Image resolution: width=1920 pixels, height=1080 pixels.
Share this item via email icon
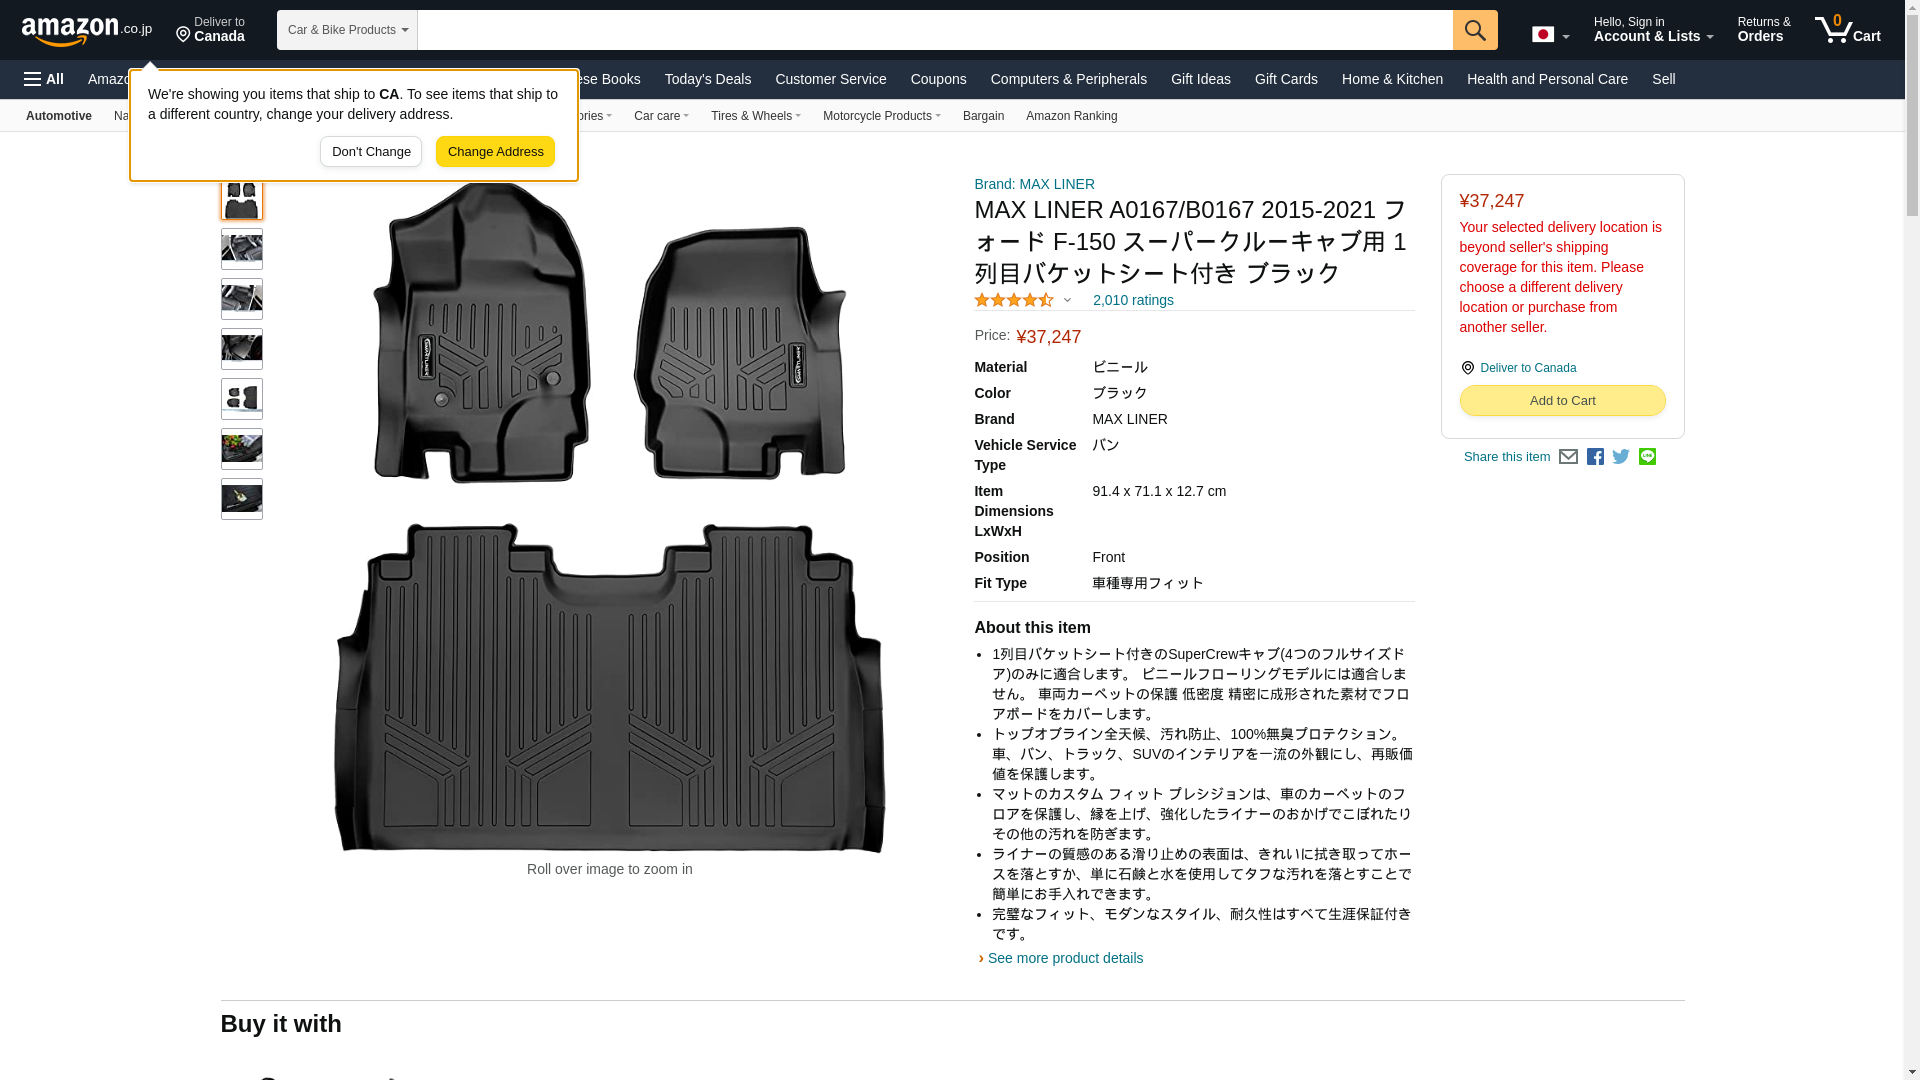click(x=1568, y=457)
